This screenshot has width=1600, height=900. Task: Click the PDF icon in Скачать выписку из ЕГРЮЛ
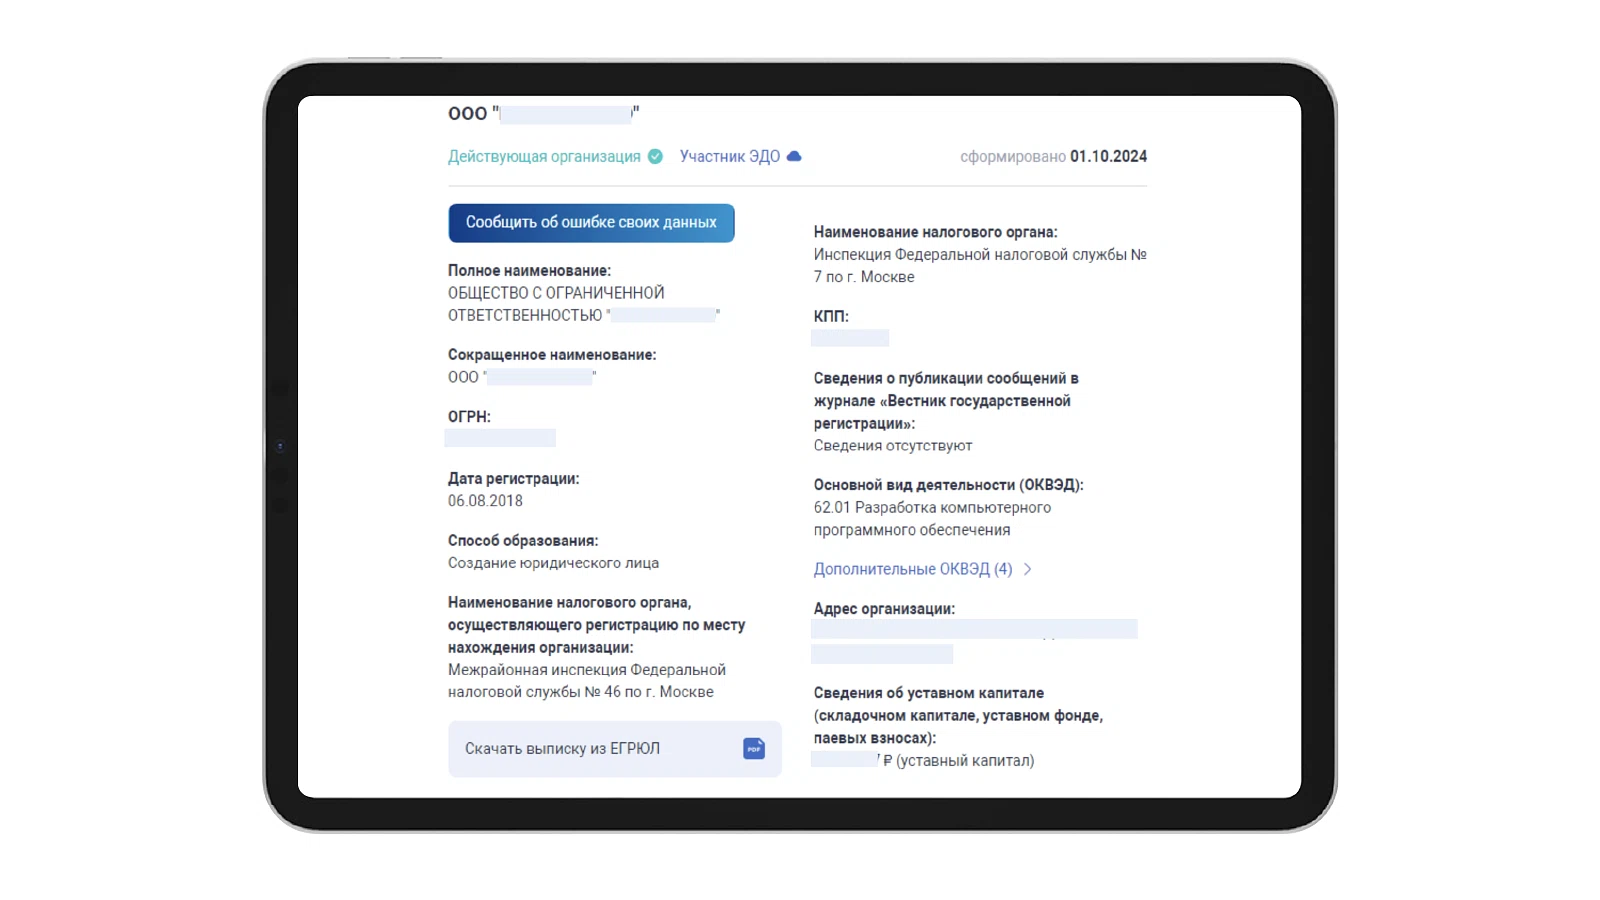pyautogui.click(x=754, y=748)
